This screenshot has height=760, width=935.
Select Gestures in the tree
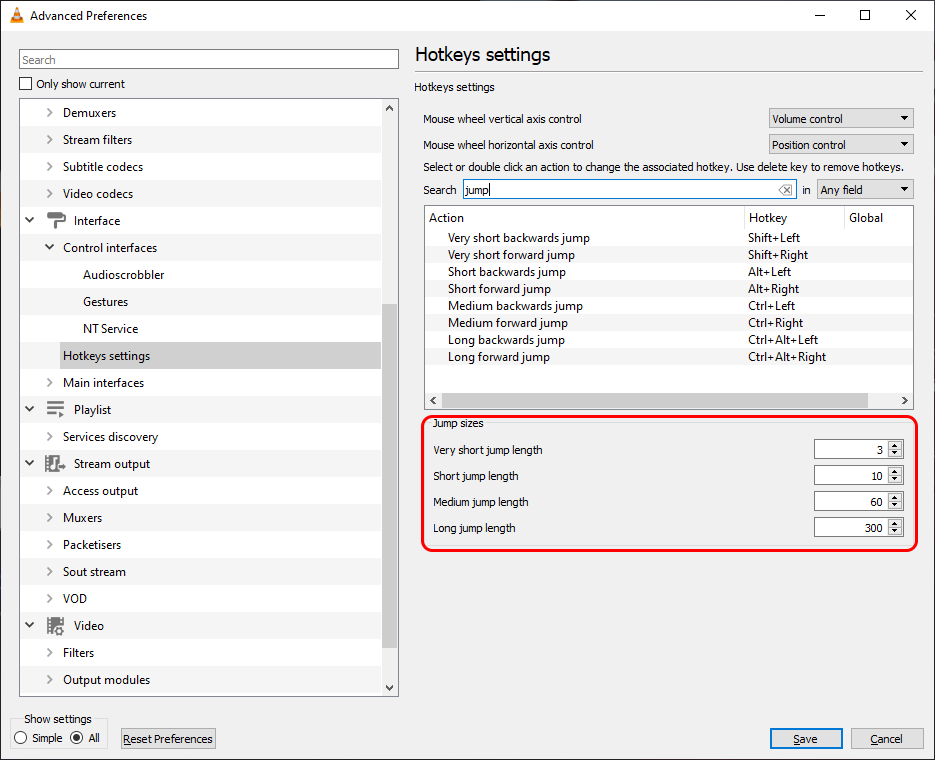[x=106, y=302]
